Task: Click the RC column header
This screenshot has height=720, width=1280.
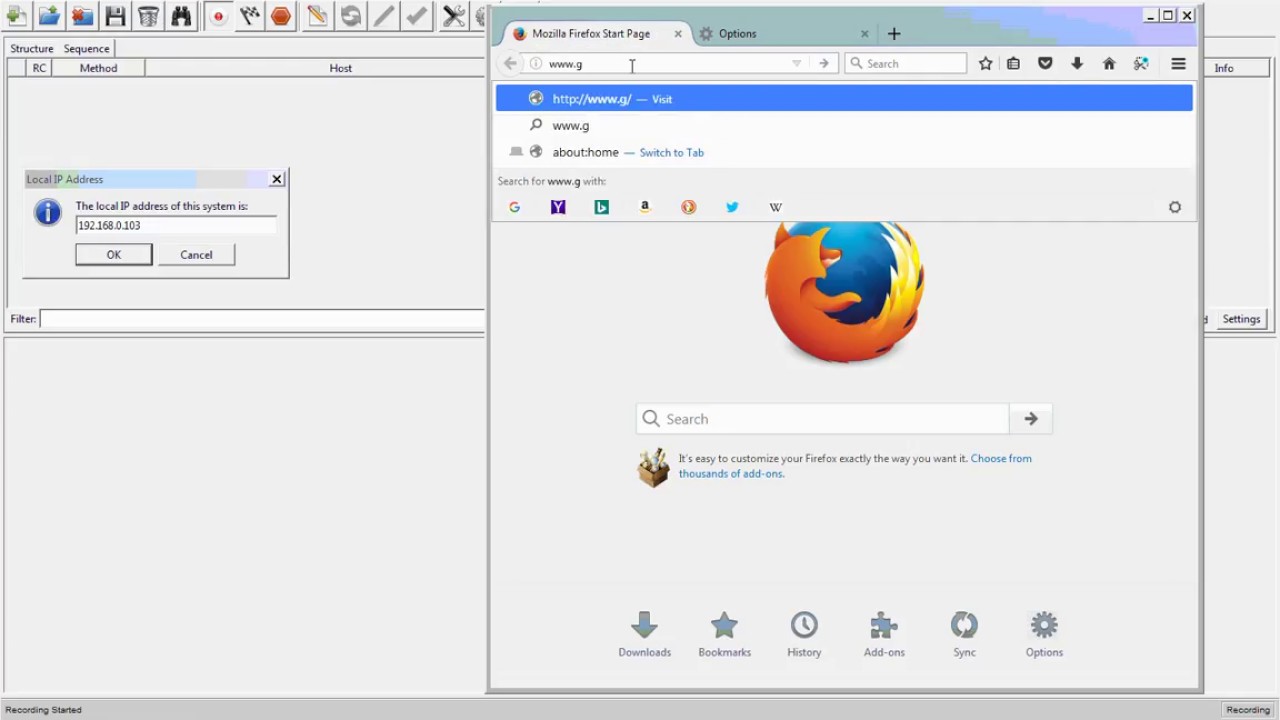Action: [x=39, y=68]
